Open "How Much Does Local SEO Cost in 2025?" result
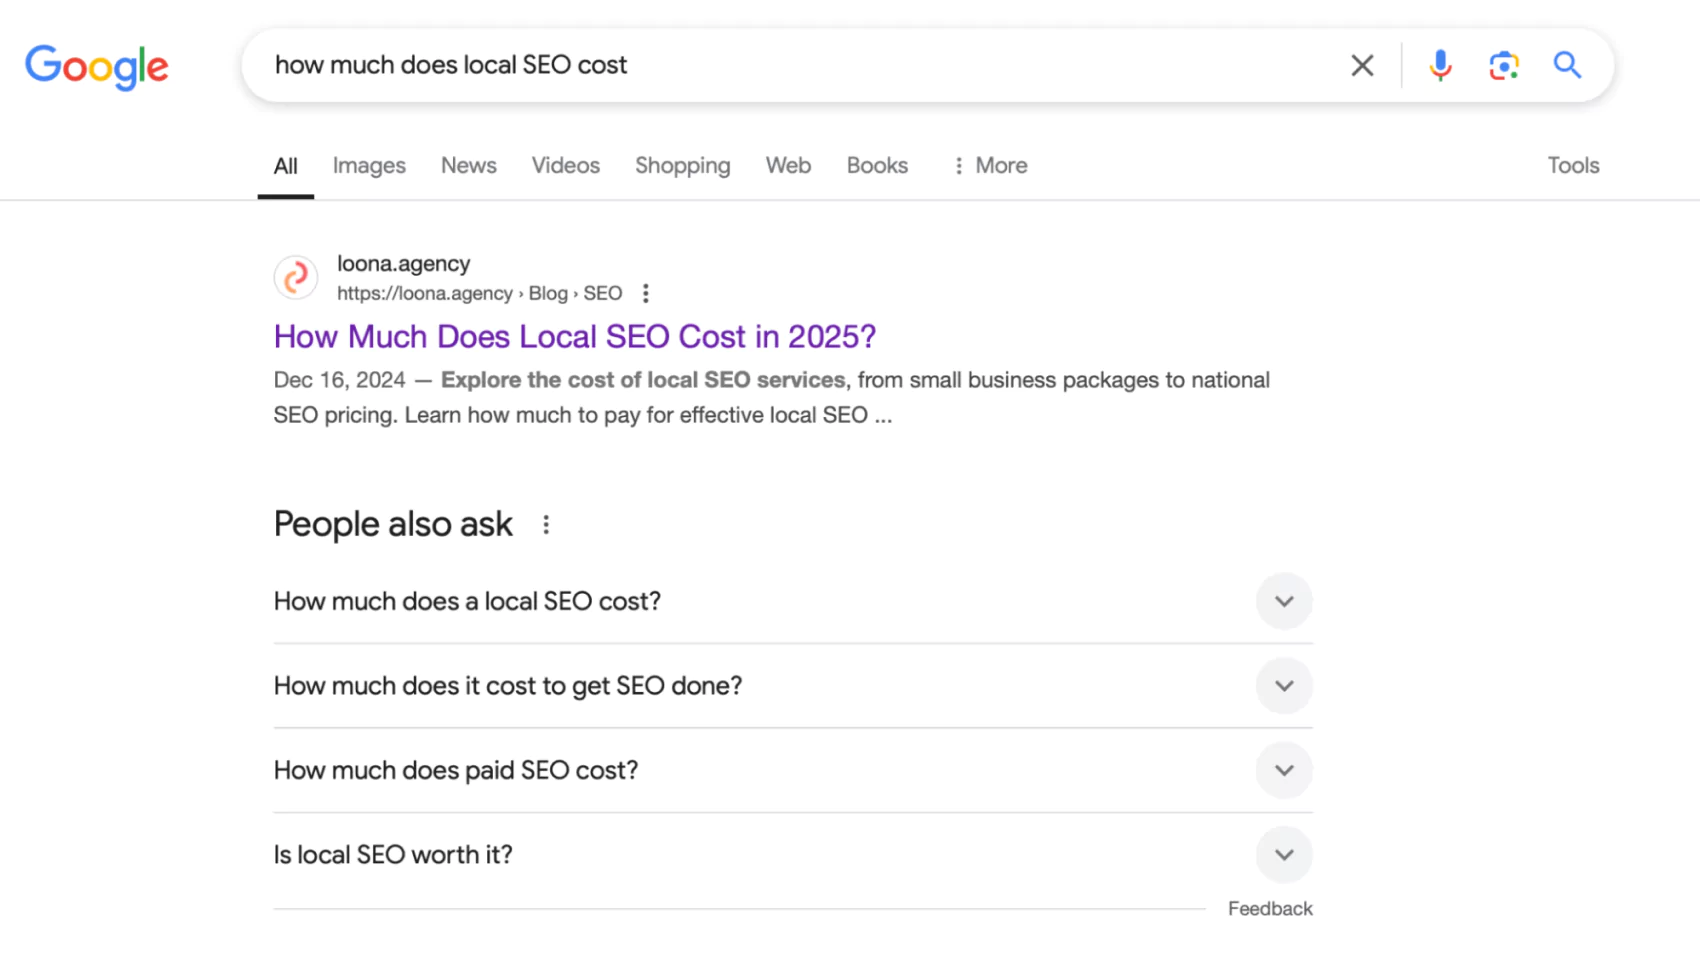 pyautogui.click(x=574, y=337)
